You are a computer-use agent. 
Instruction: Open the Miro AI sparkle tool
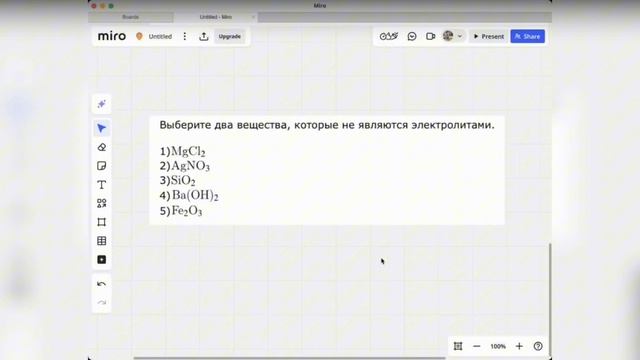(102, 104)
